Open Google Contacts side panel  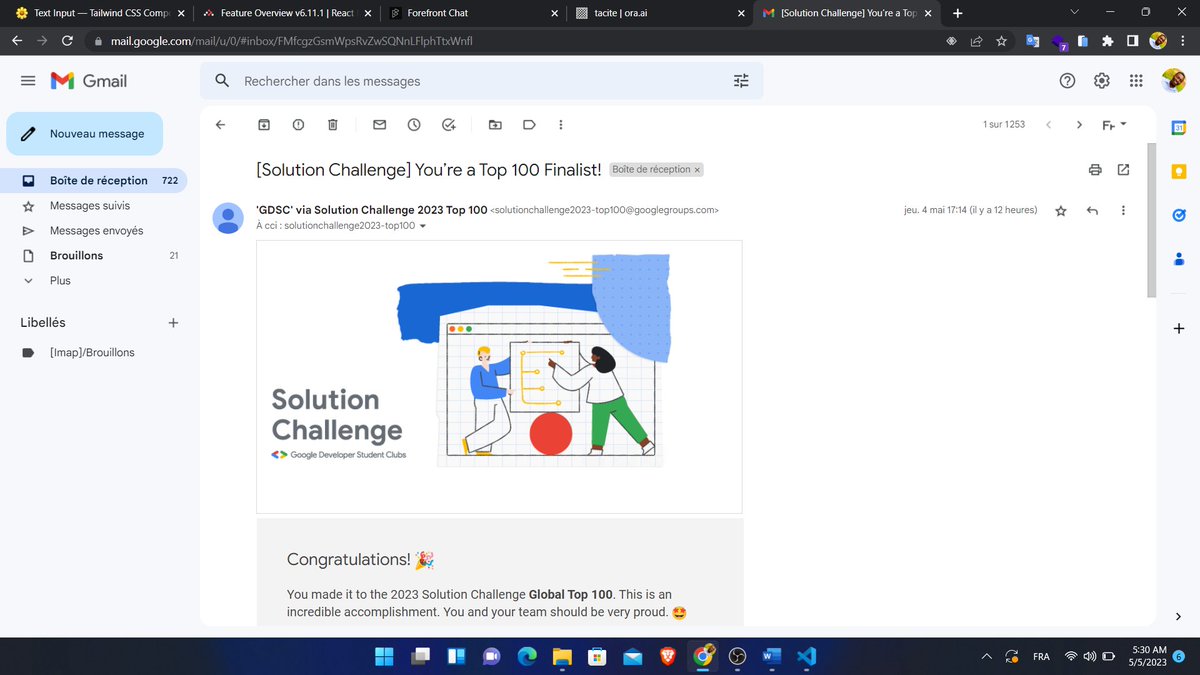pos(1179,259)
